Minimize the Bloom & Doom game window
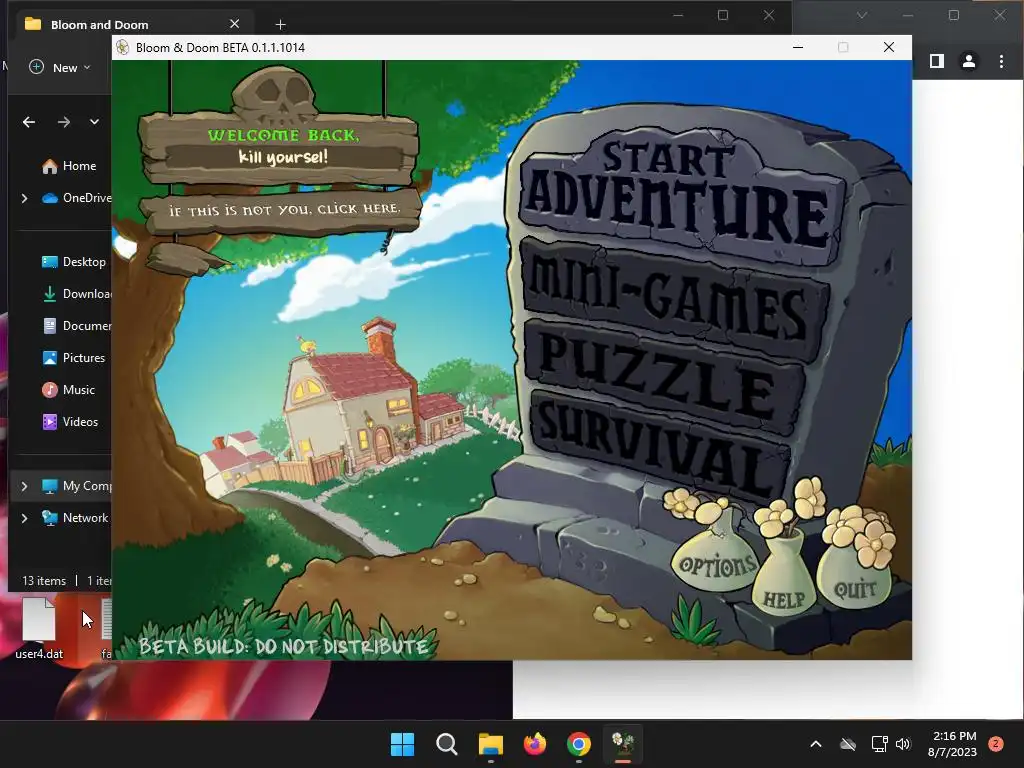1024x768 pixels. coord(798,47)
